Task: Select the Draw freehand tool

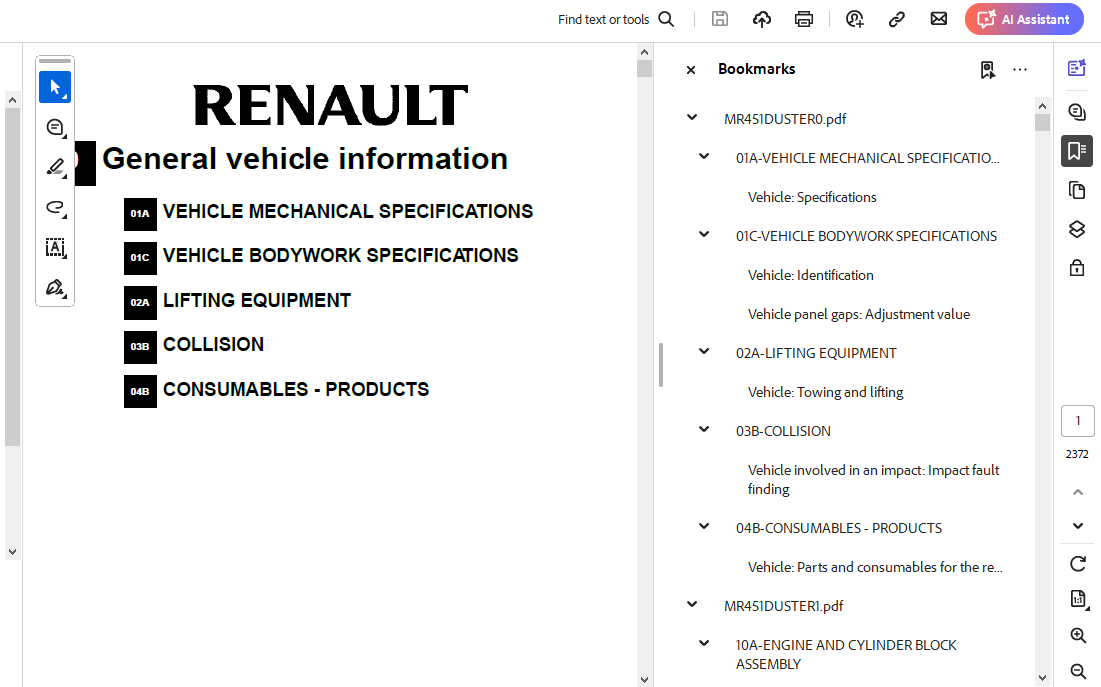Action: (55, 207)
